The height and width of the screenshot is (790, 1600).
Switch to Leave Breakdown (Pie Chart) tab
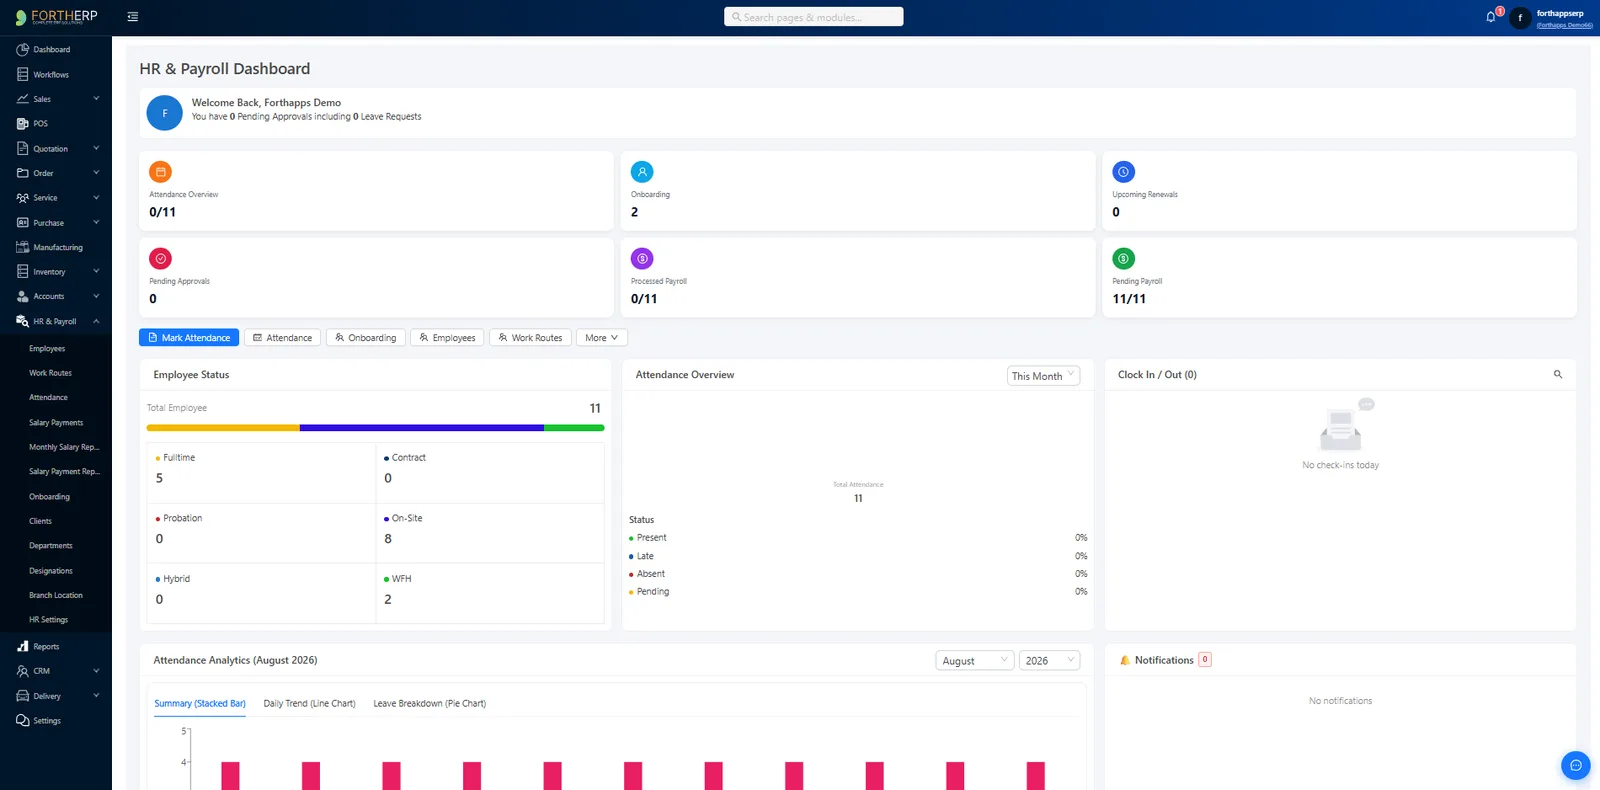click(430, 704)
